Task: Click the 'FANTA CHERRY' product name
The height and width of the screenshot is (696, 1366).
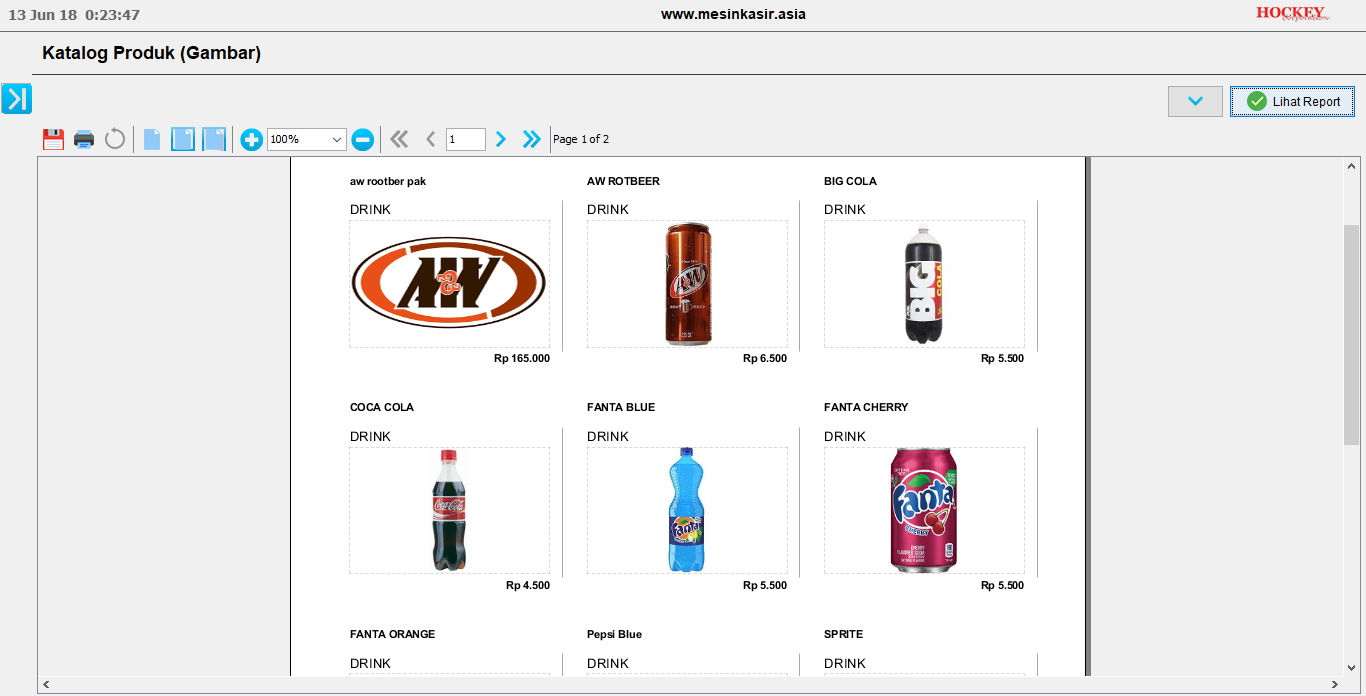Action: coord(866,407)
